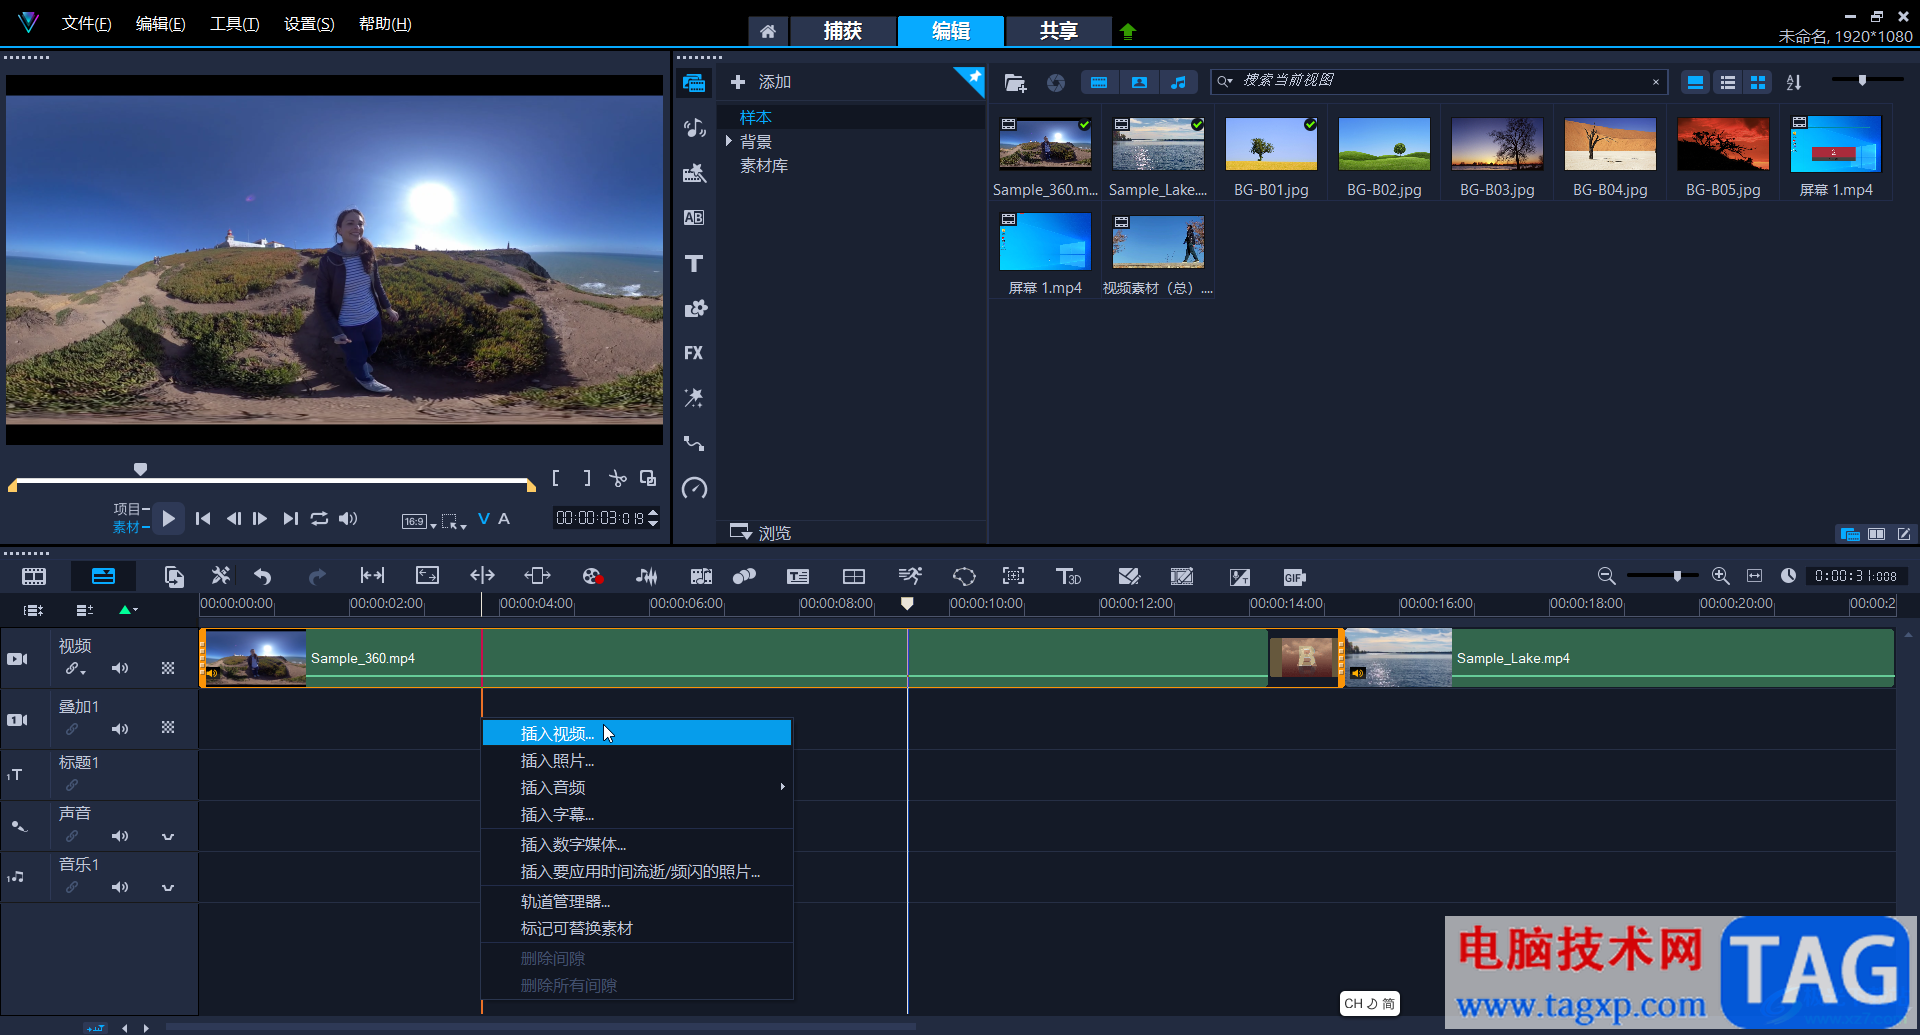Open the Sound library icon

coord(694,127)
